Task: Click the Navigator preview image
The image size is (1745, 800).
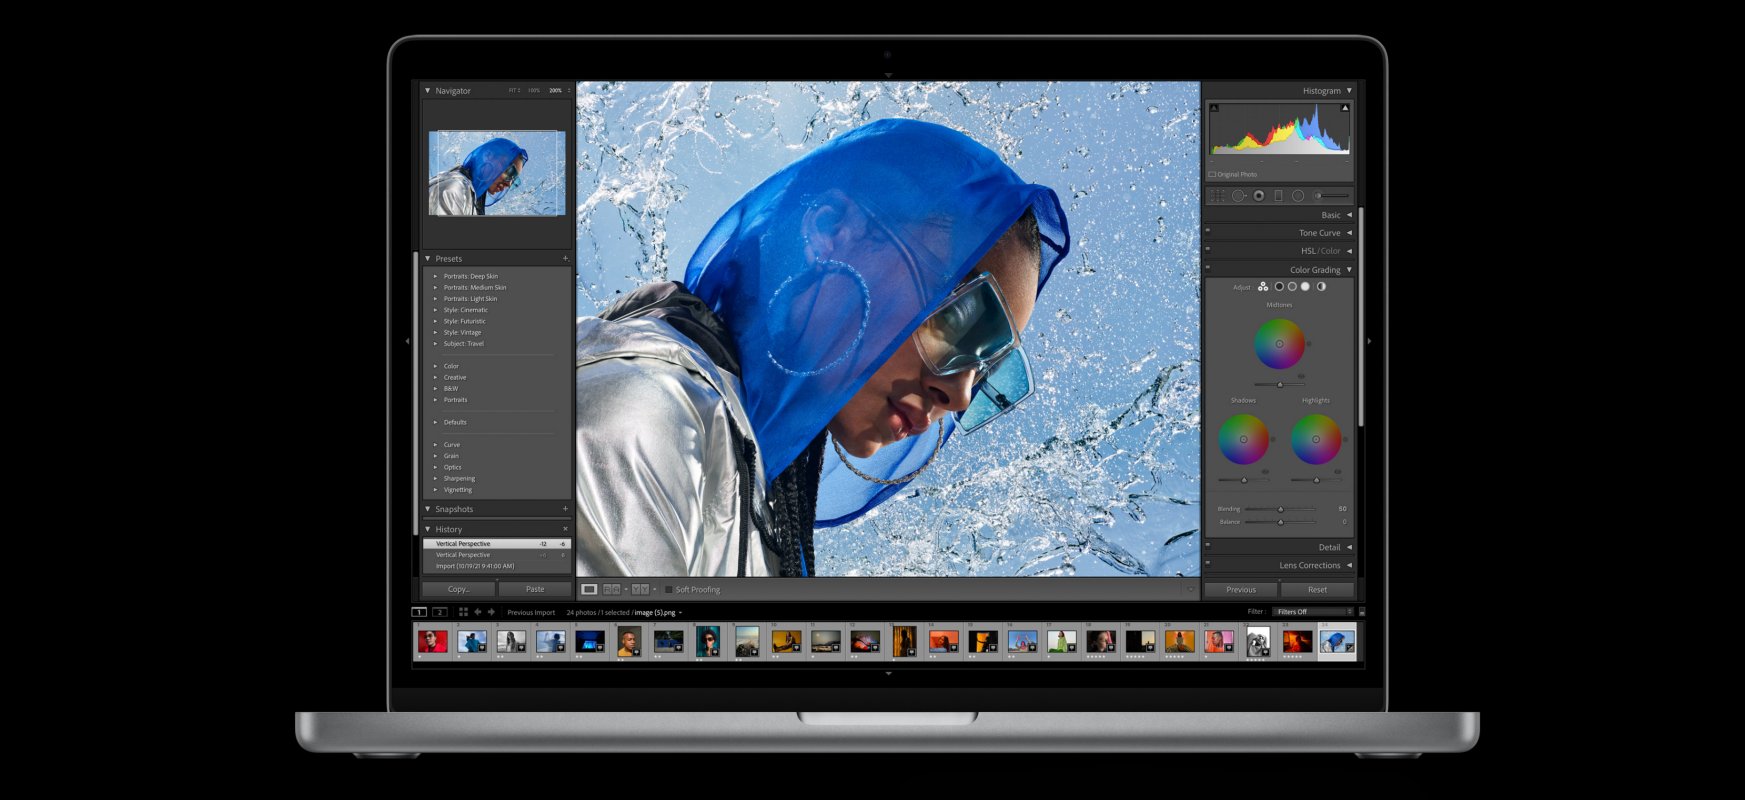Action: (x=497, y=173)
